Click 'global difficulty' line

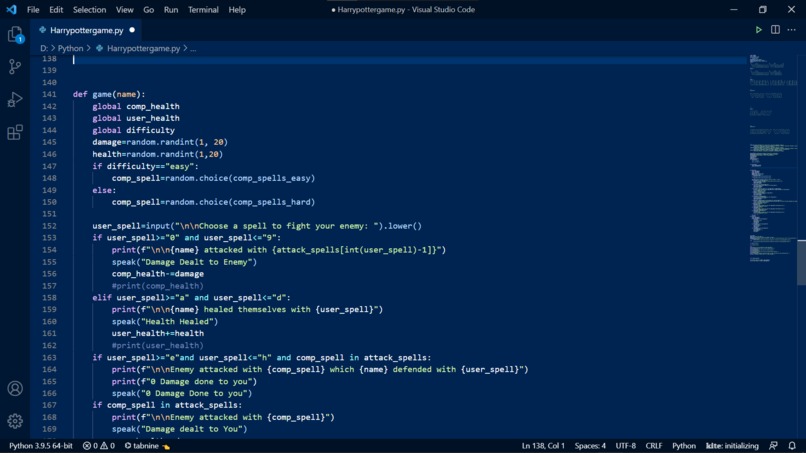133,130
